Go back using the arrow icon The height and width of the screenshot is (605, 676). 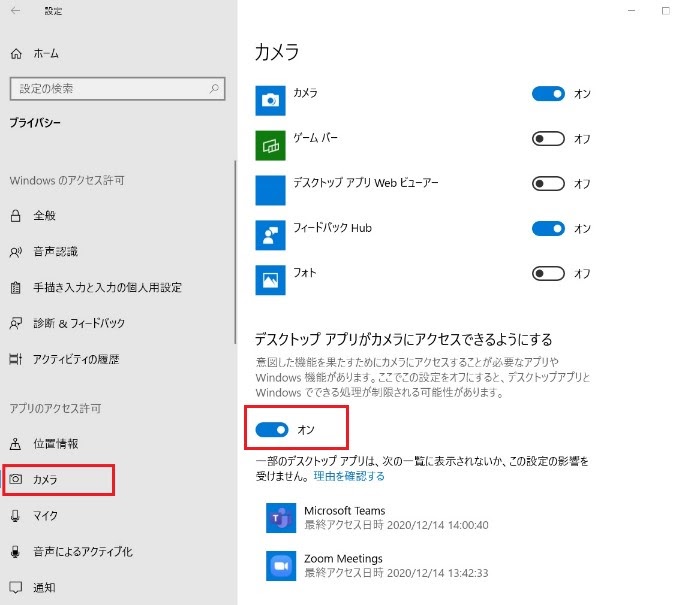pyautogui.click(x=16, y=11)
